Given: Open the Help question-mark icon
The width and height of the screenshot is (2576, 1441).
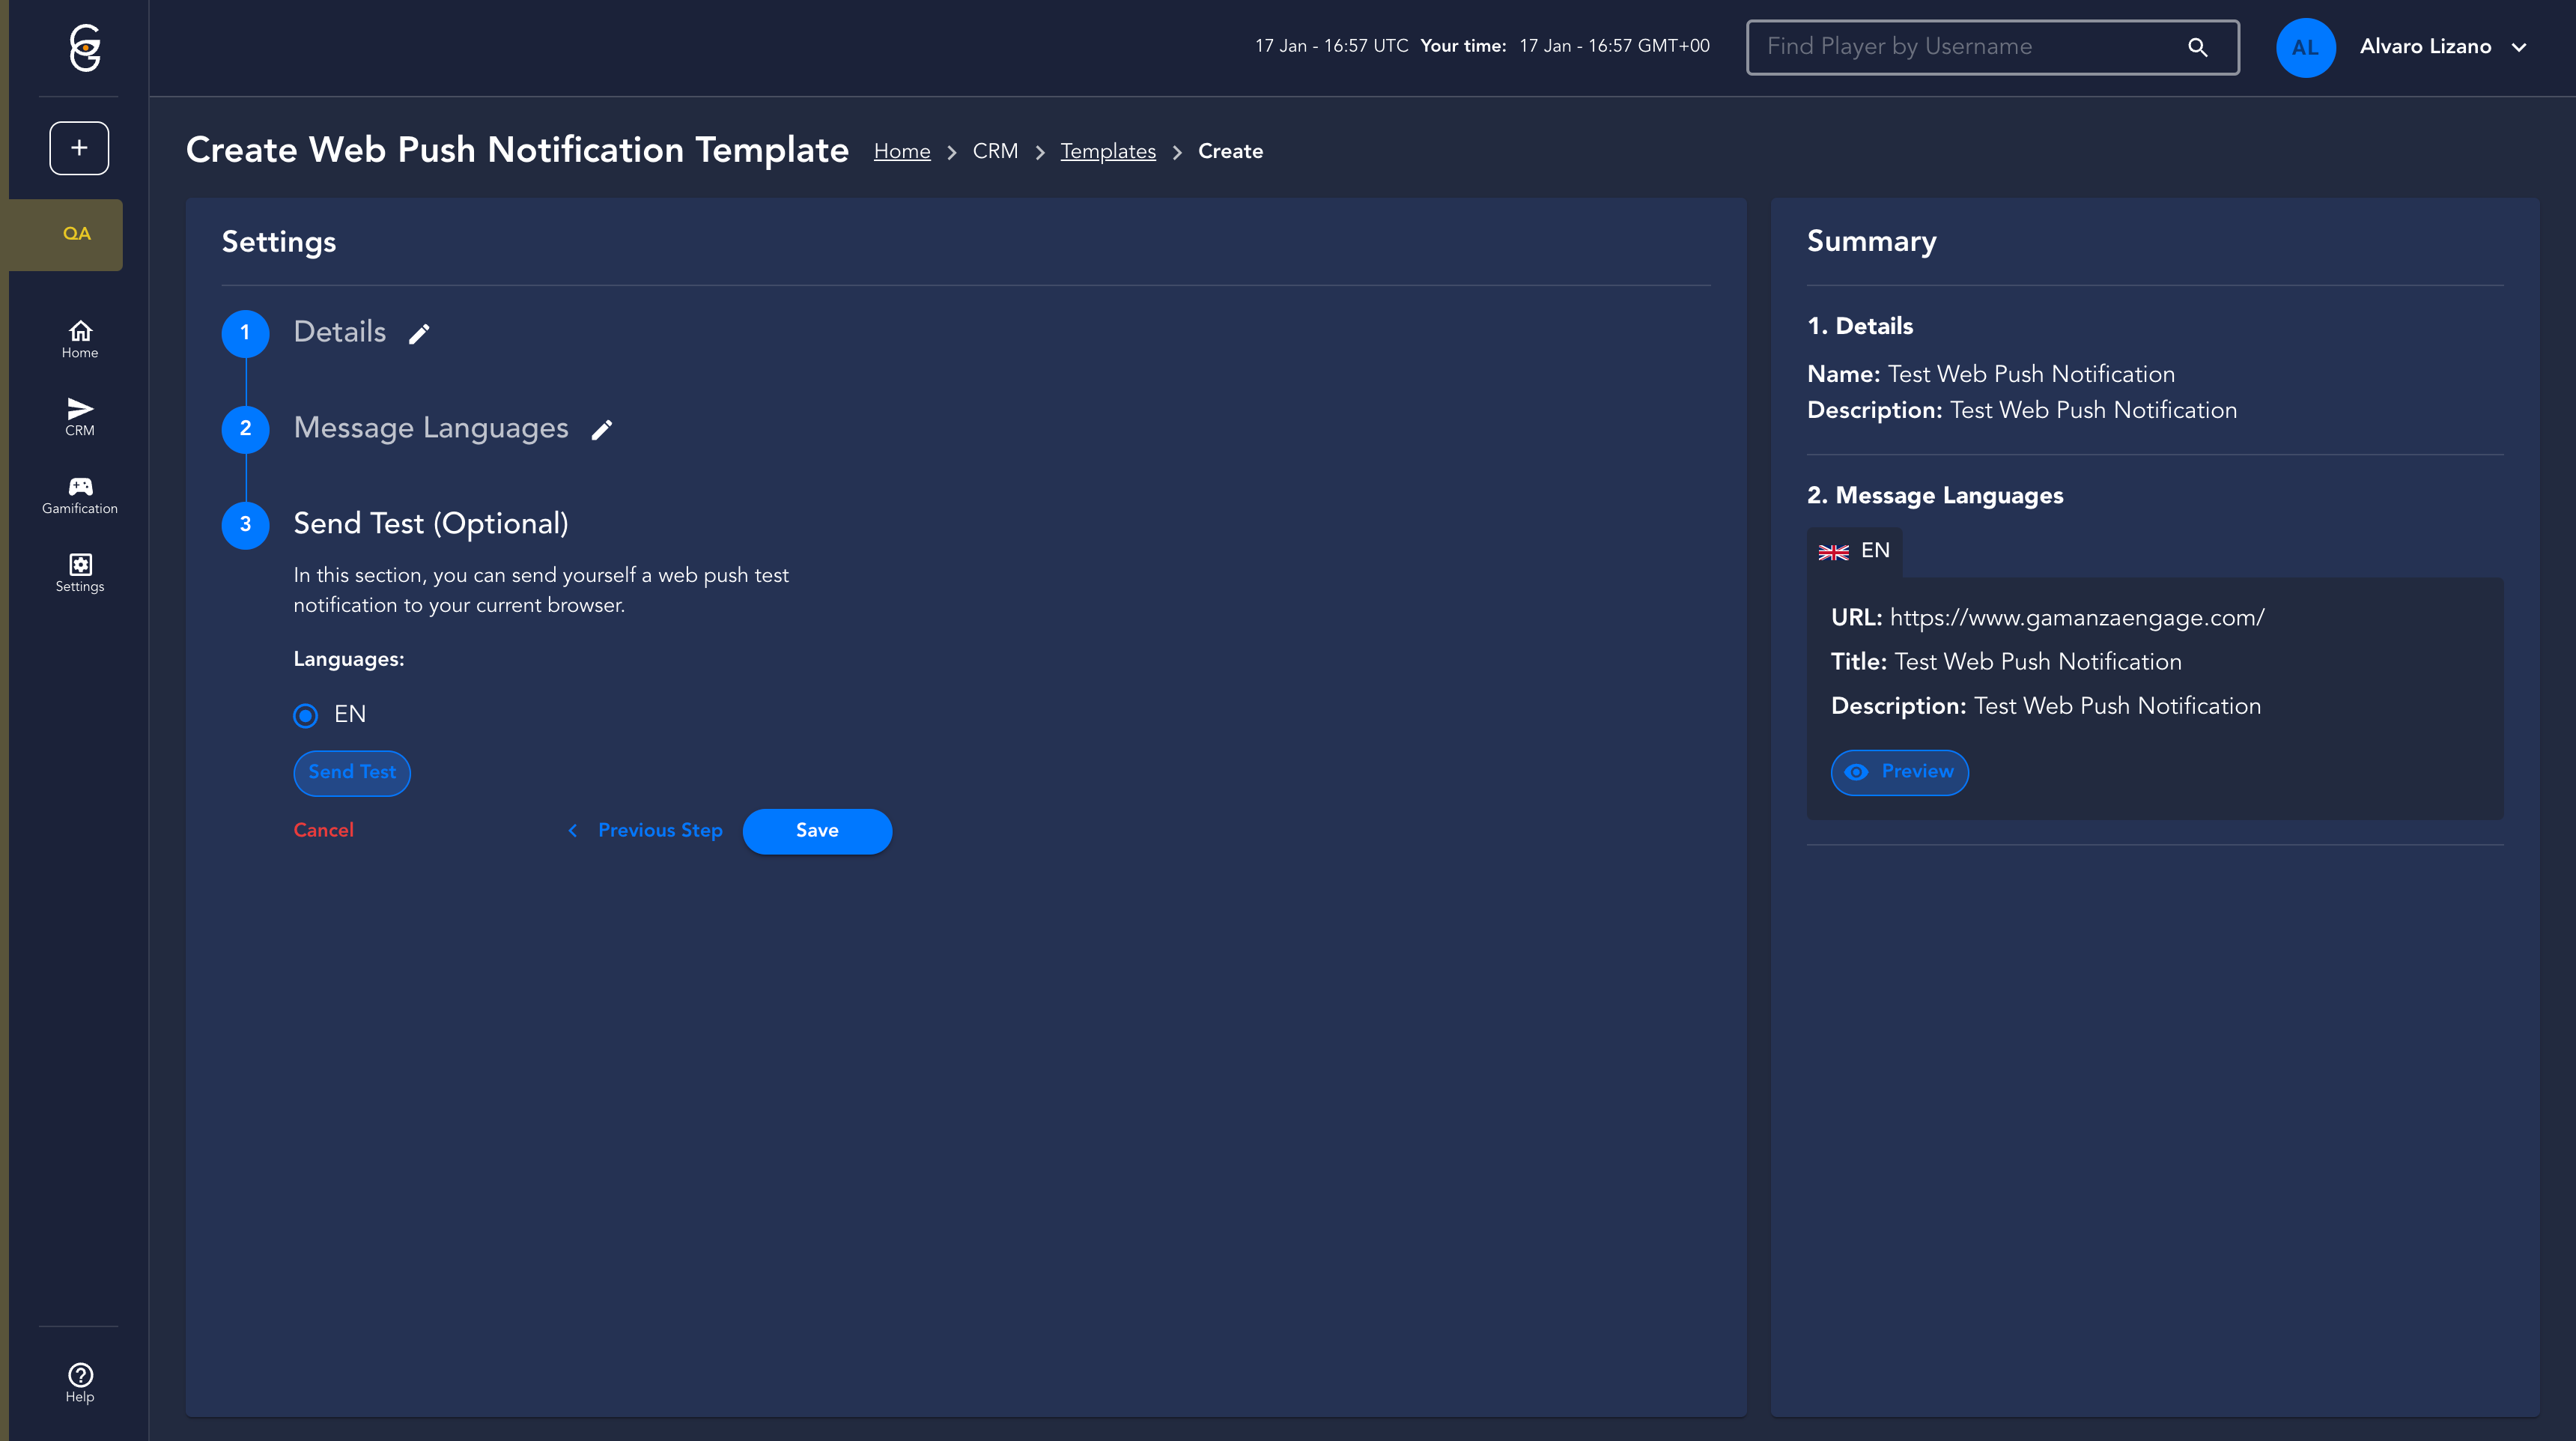Looking at the screenshot, I should pyautogui.click(x=80, y=1382).
